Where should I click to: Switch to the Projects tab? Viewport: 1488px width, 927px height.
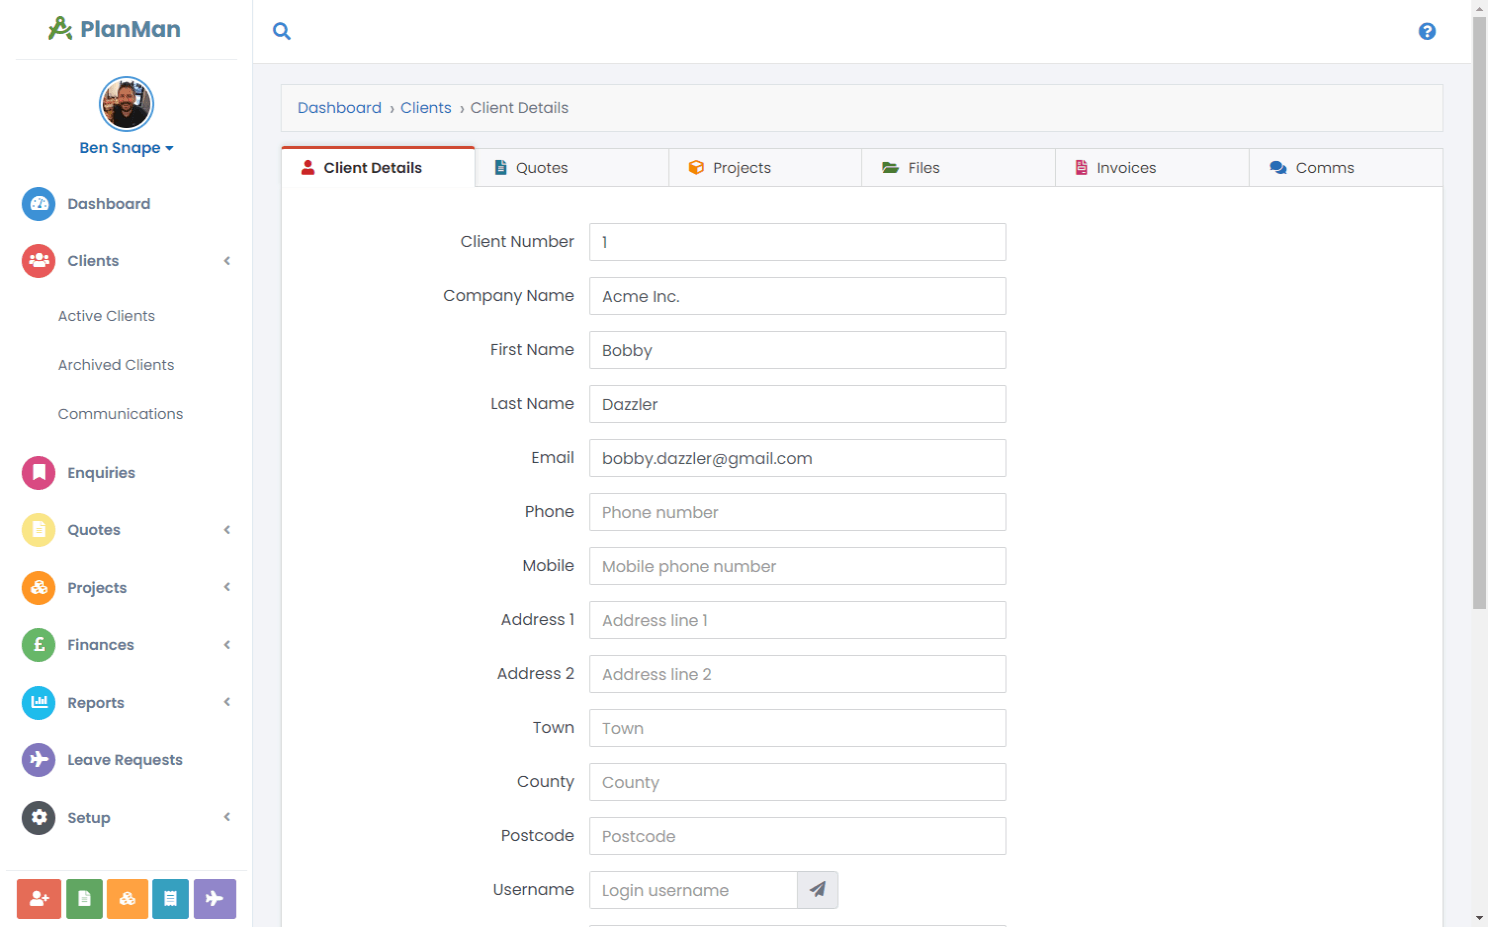click(x=765, y=168)
